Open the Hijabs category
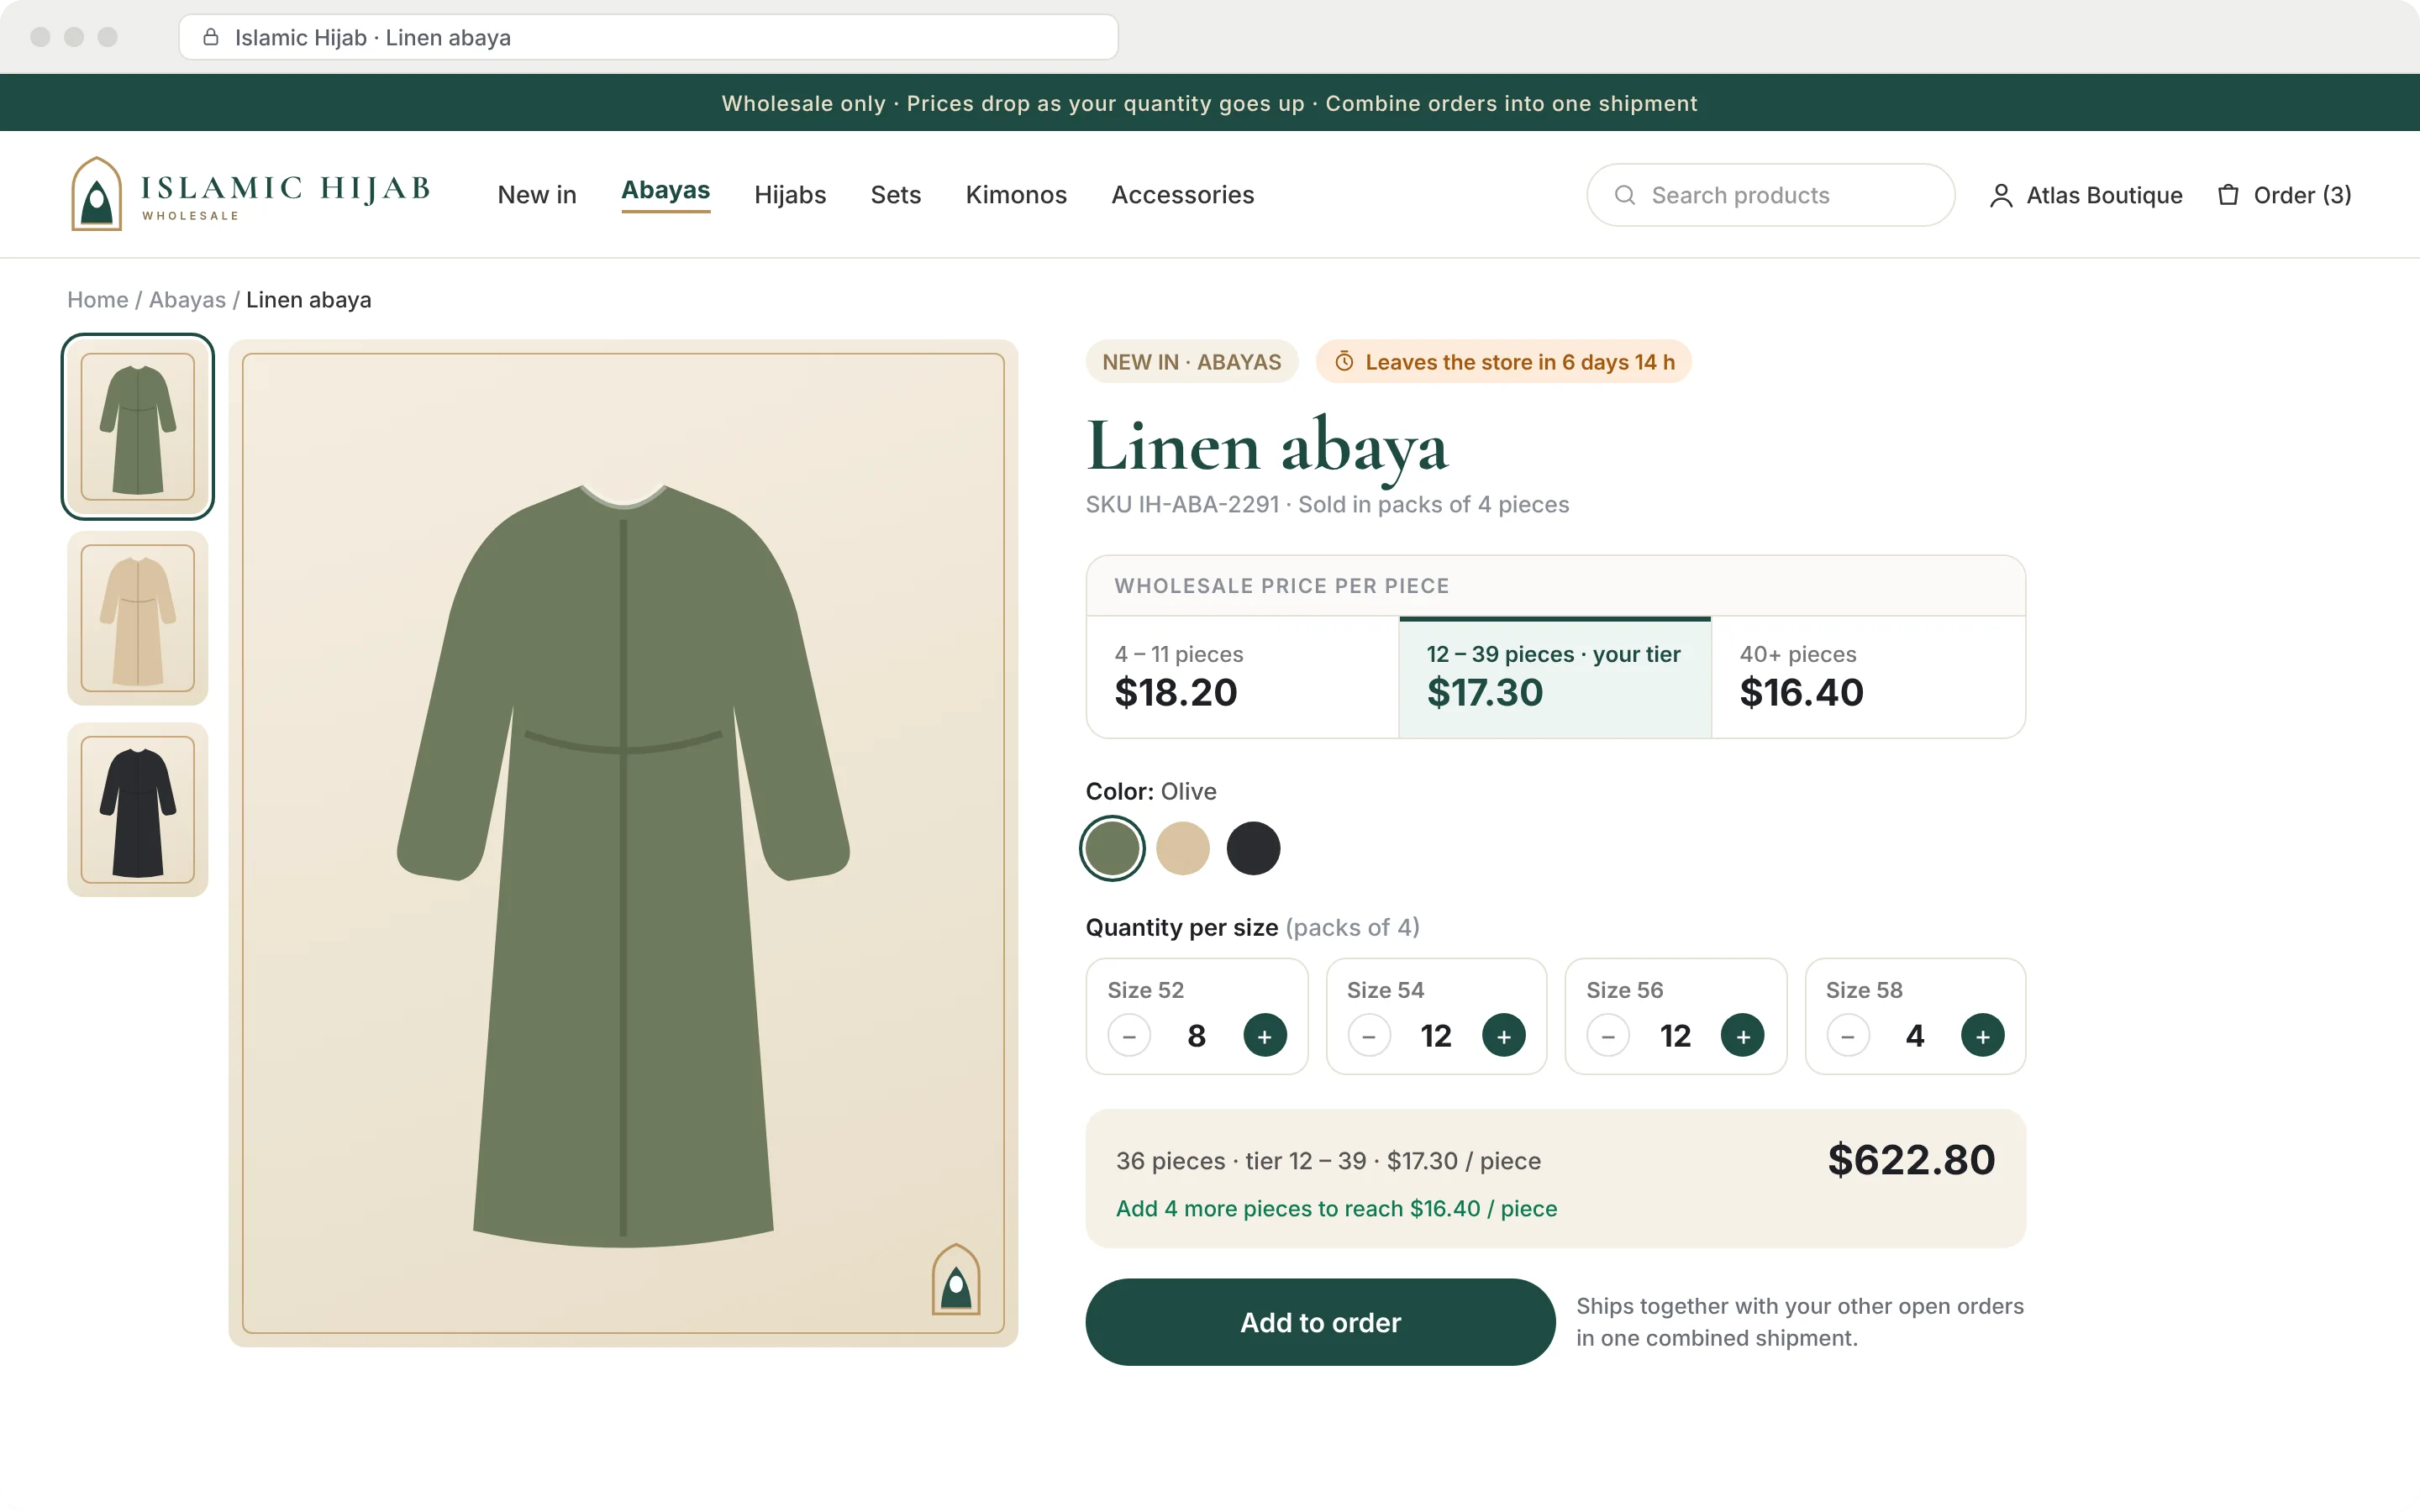Viewport: 2420px width, 1512px height. (x=790, y=195)
